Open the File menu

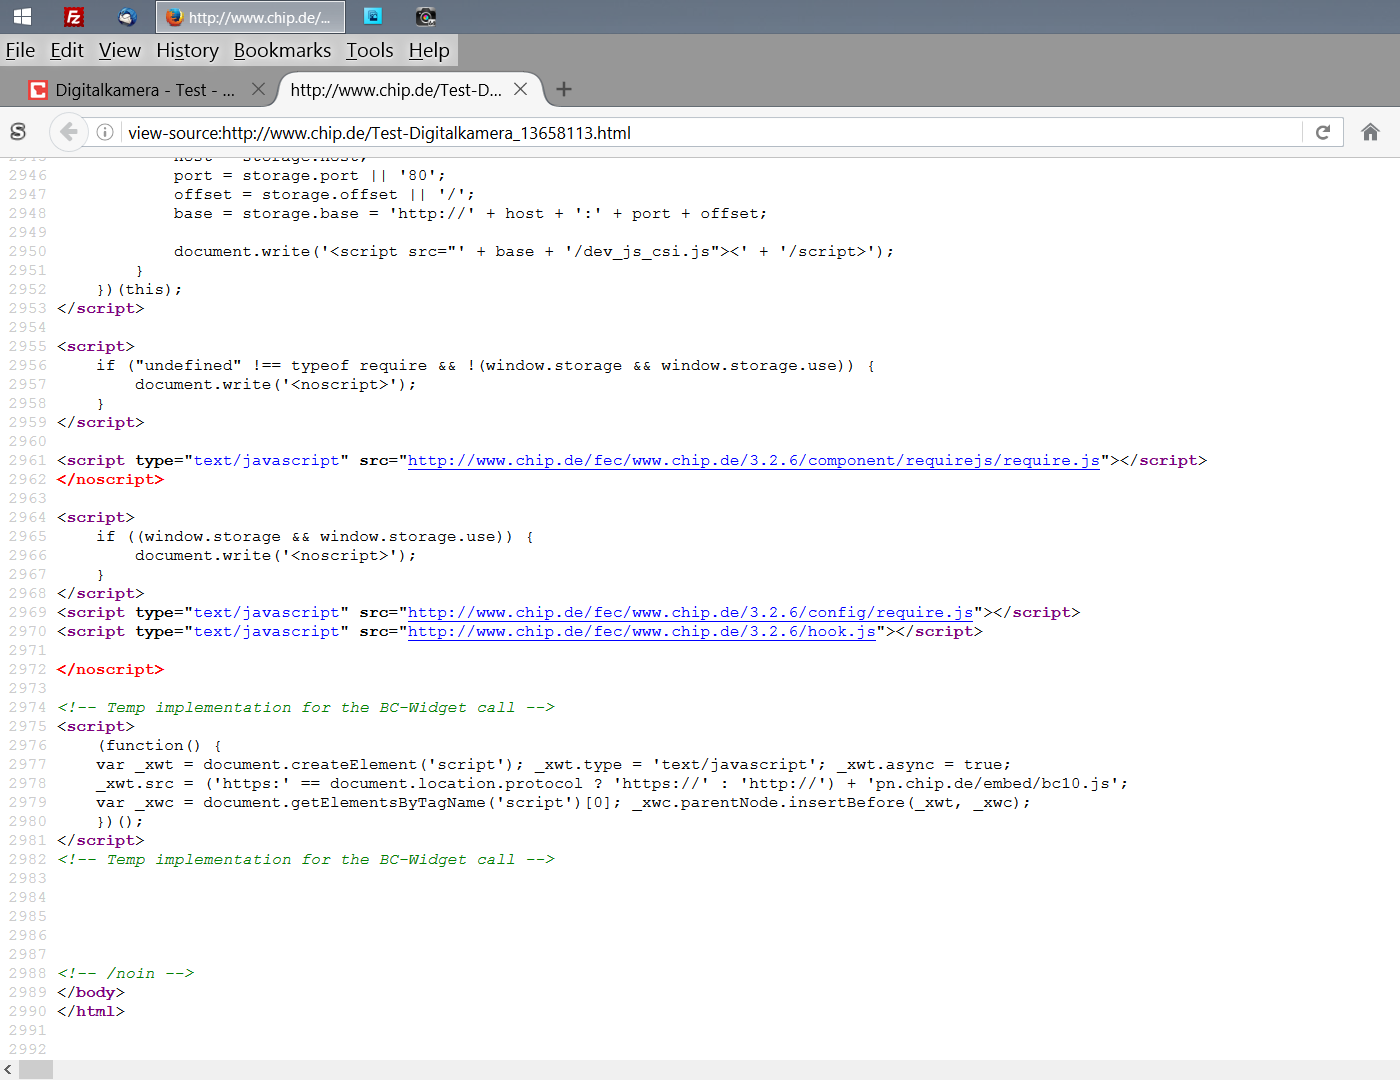pos(20,50)
